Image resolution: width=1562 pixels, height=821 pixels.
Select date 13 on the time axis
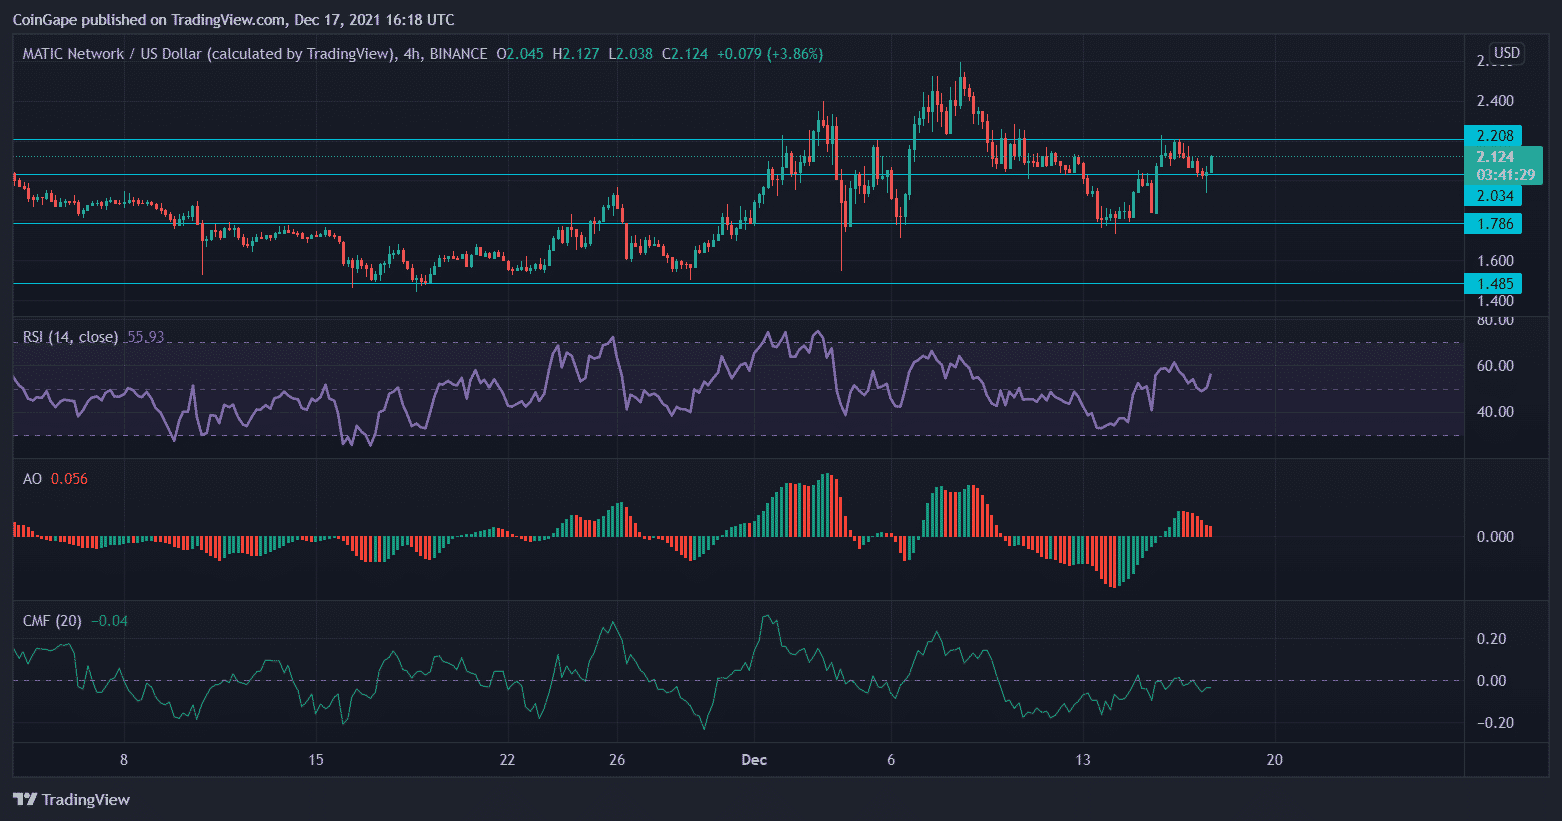tap(1082, 760)
